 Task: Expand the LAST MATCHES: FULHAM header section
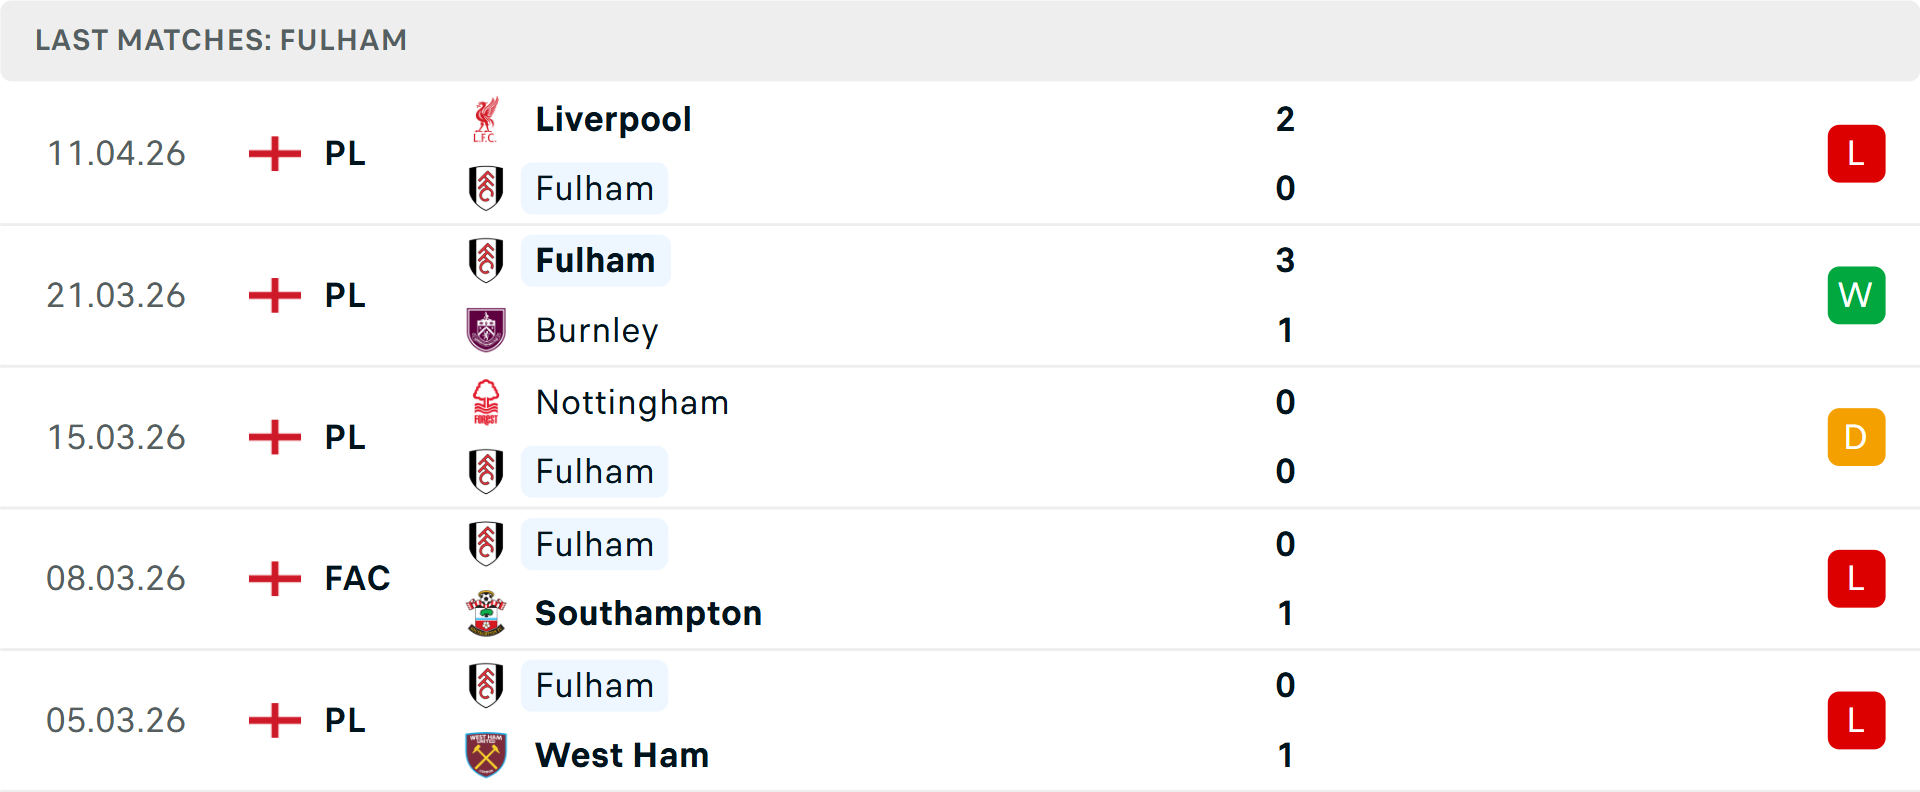click(x=222, y=40)
